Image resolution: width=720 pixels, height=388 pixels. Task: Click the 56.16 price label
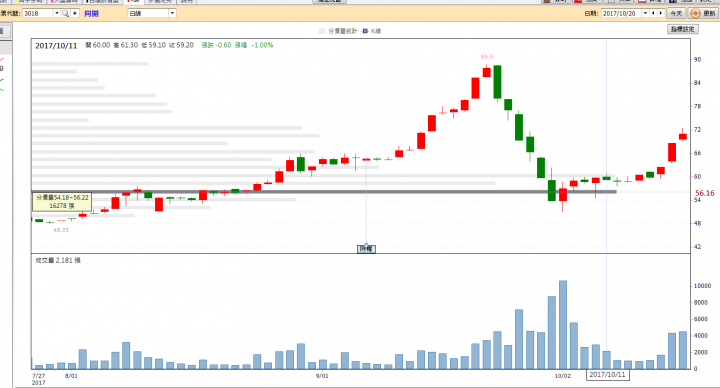704,193
